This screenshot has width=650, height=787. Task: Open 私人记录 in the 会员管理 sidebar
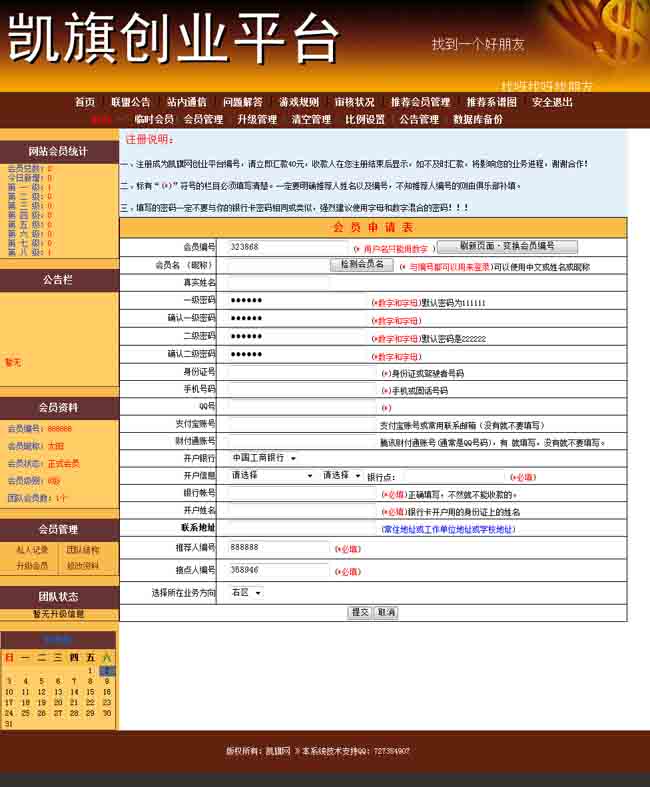32,550
